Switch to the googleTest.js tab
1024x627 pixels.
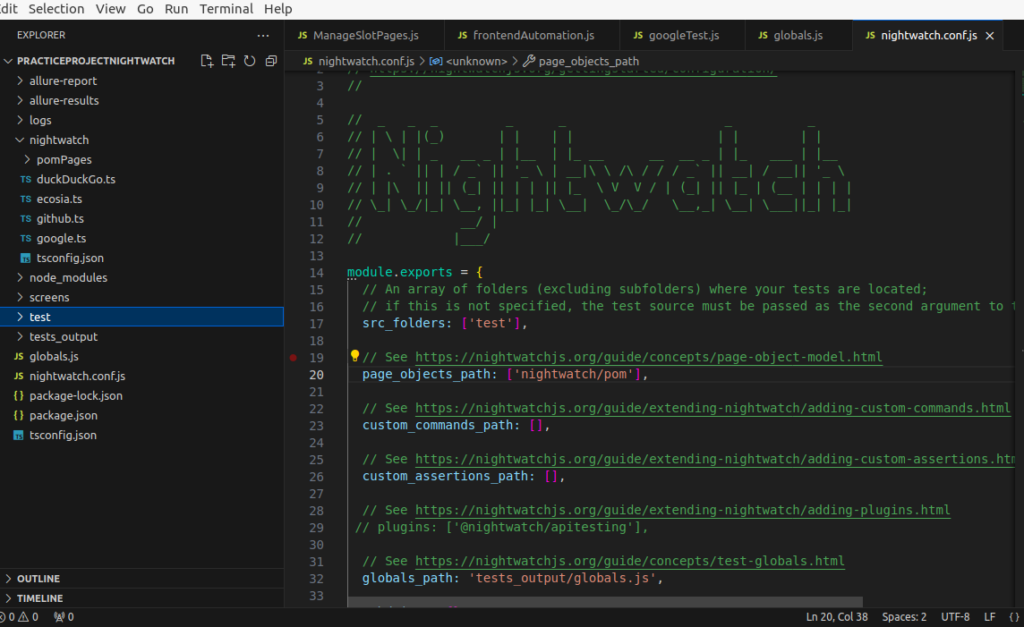click(x=683, y=36)
